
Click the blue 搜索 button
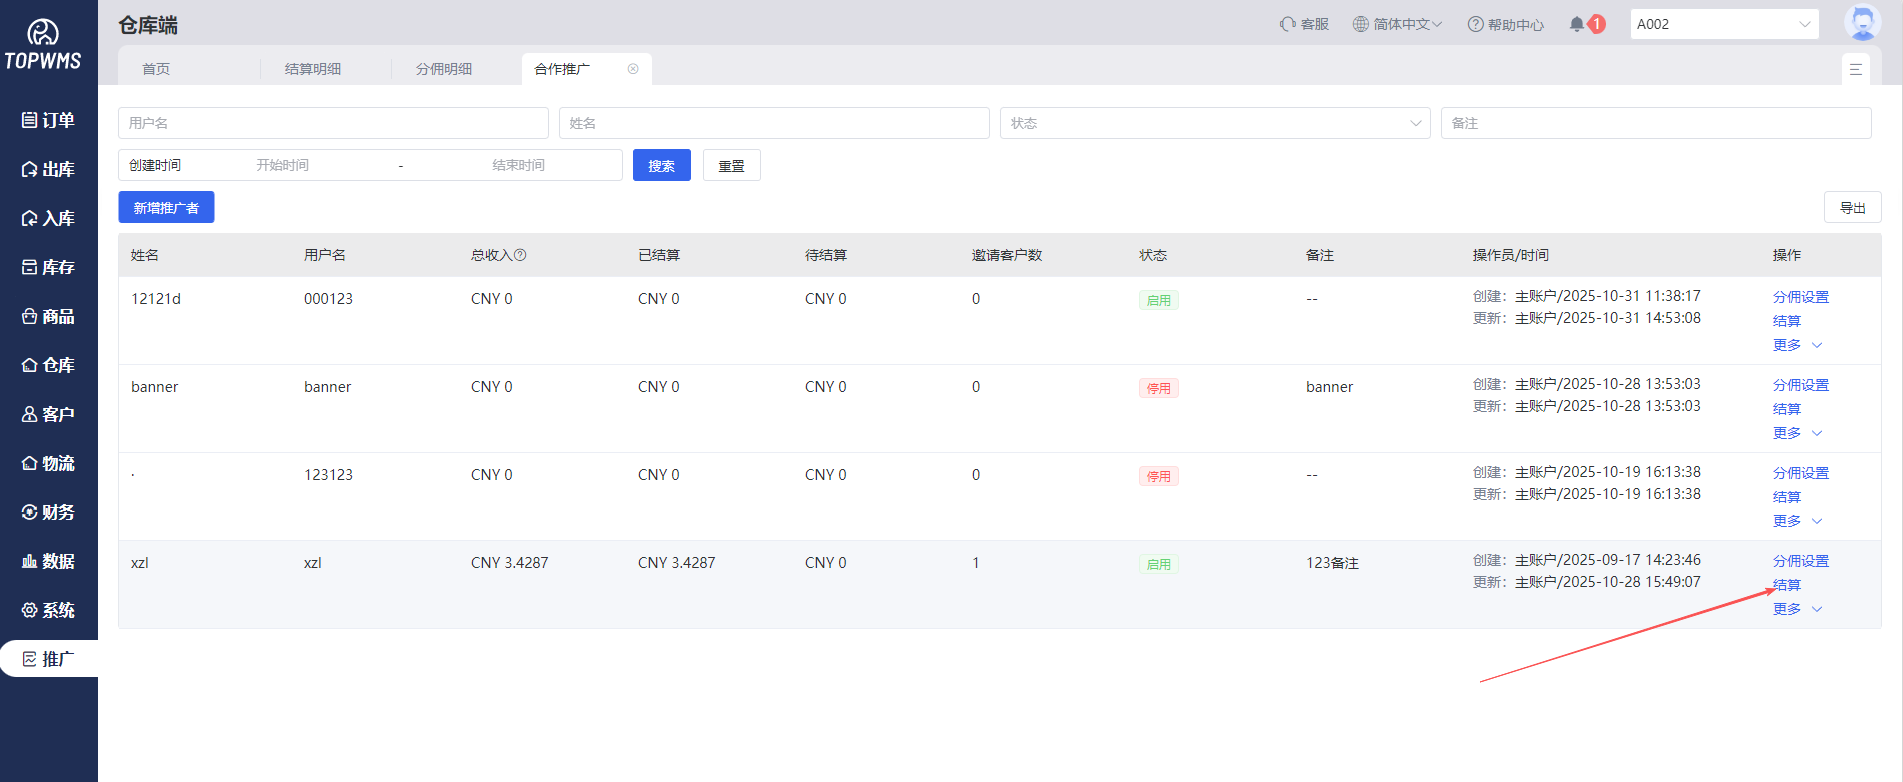click(661, 166)
